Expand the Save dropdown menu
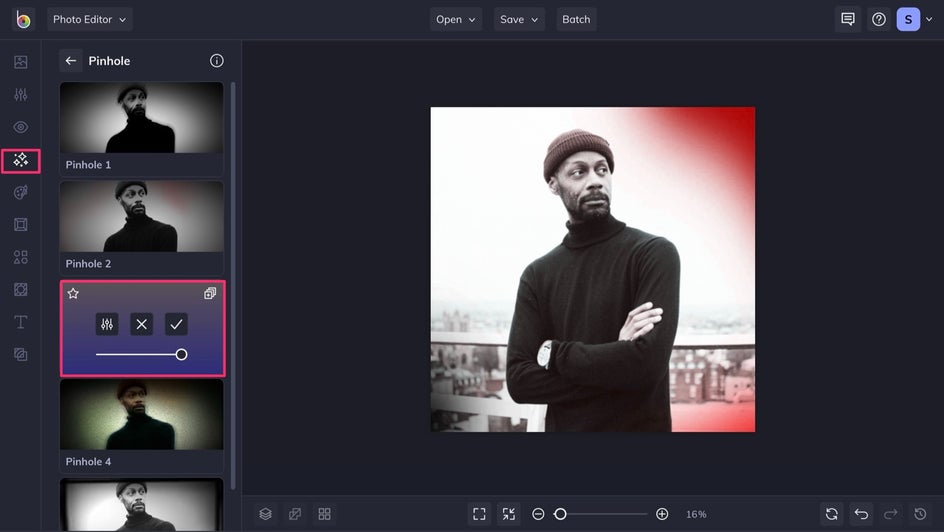The height and width of the screenshot is (532, 944). [519, 19]
